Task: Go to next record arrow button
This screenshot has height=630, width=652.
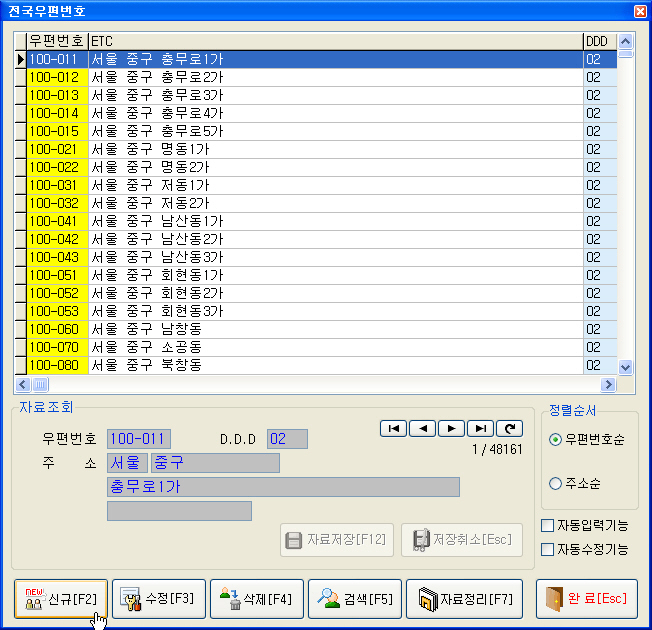Action: pos(452,428)
